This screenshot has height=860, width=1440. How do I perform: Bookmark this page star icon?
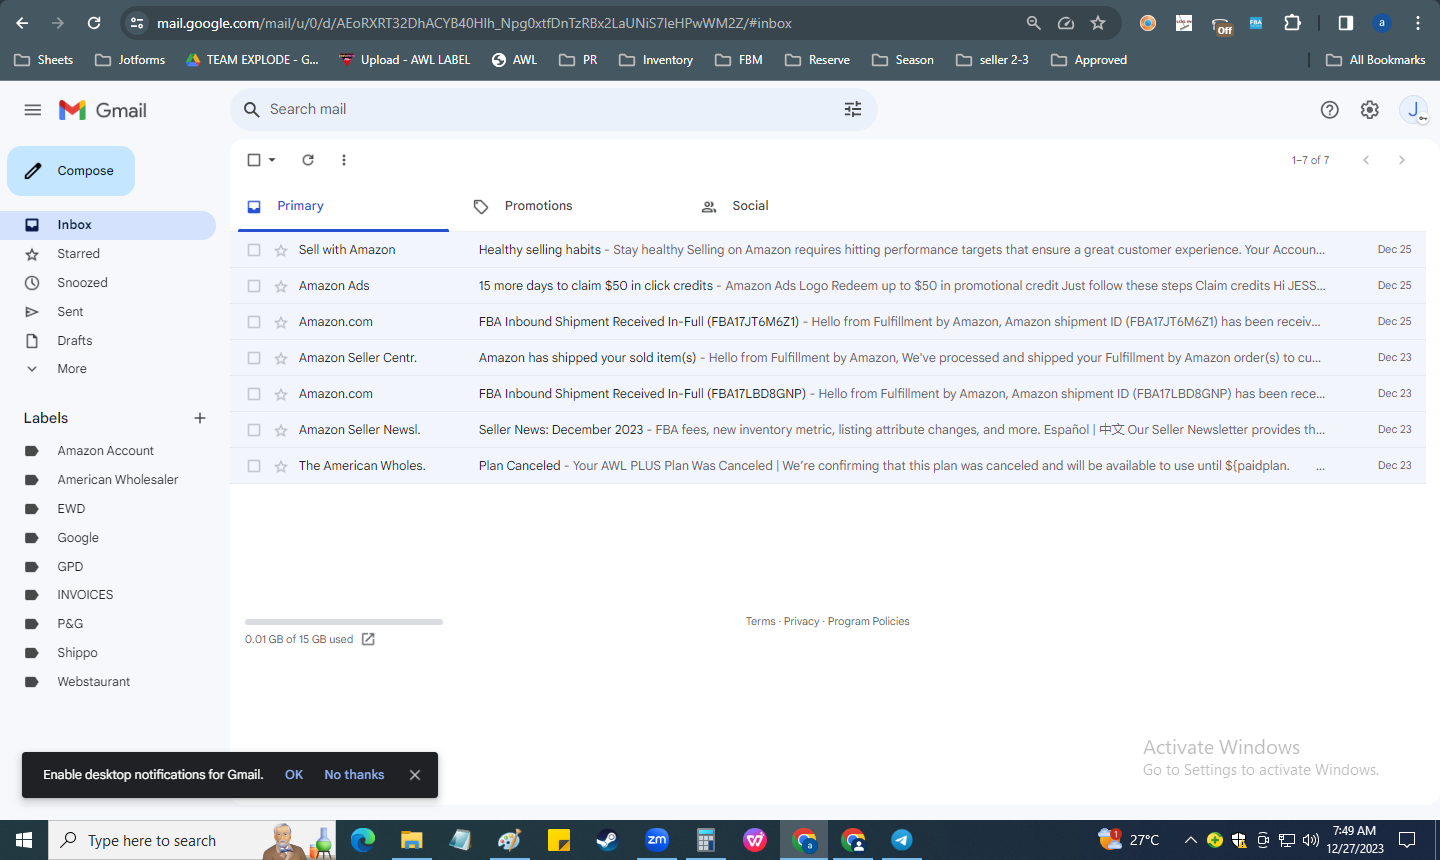point(1098,23)
